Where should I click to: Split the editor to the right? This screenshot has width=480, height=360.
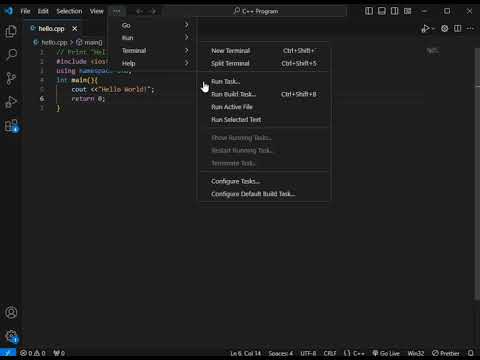[458, 29]
